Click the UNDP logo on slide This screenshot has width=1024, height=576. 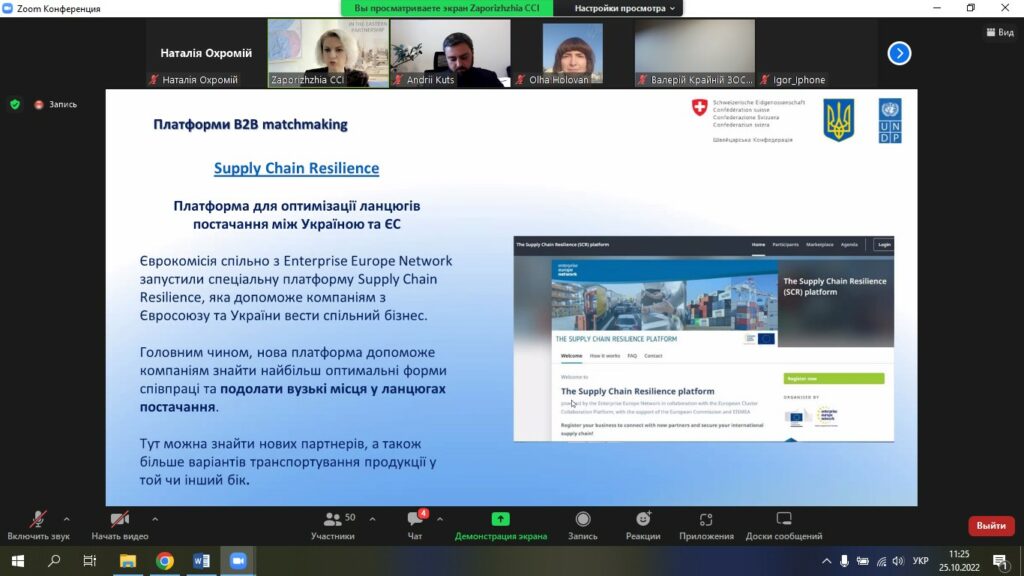pyautogui.click(x=890, y=120)
